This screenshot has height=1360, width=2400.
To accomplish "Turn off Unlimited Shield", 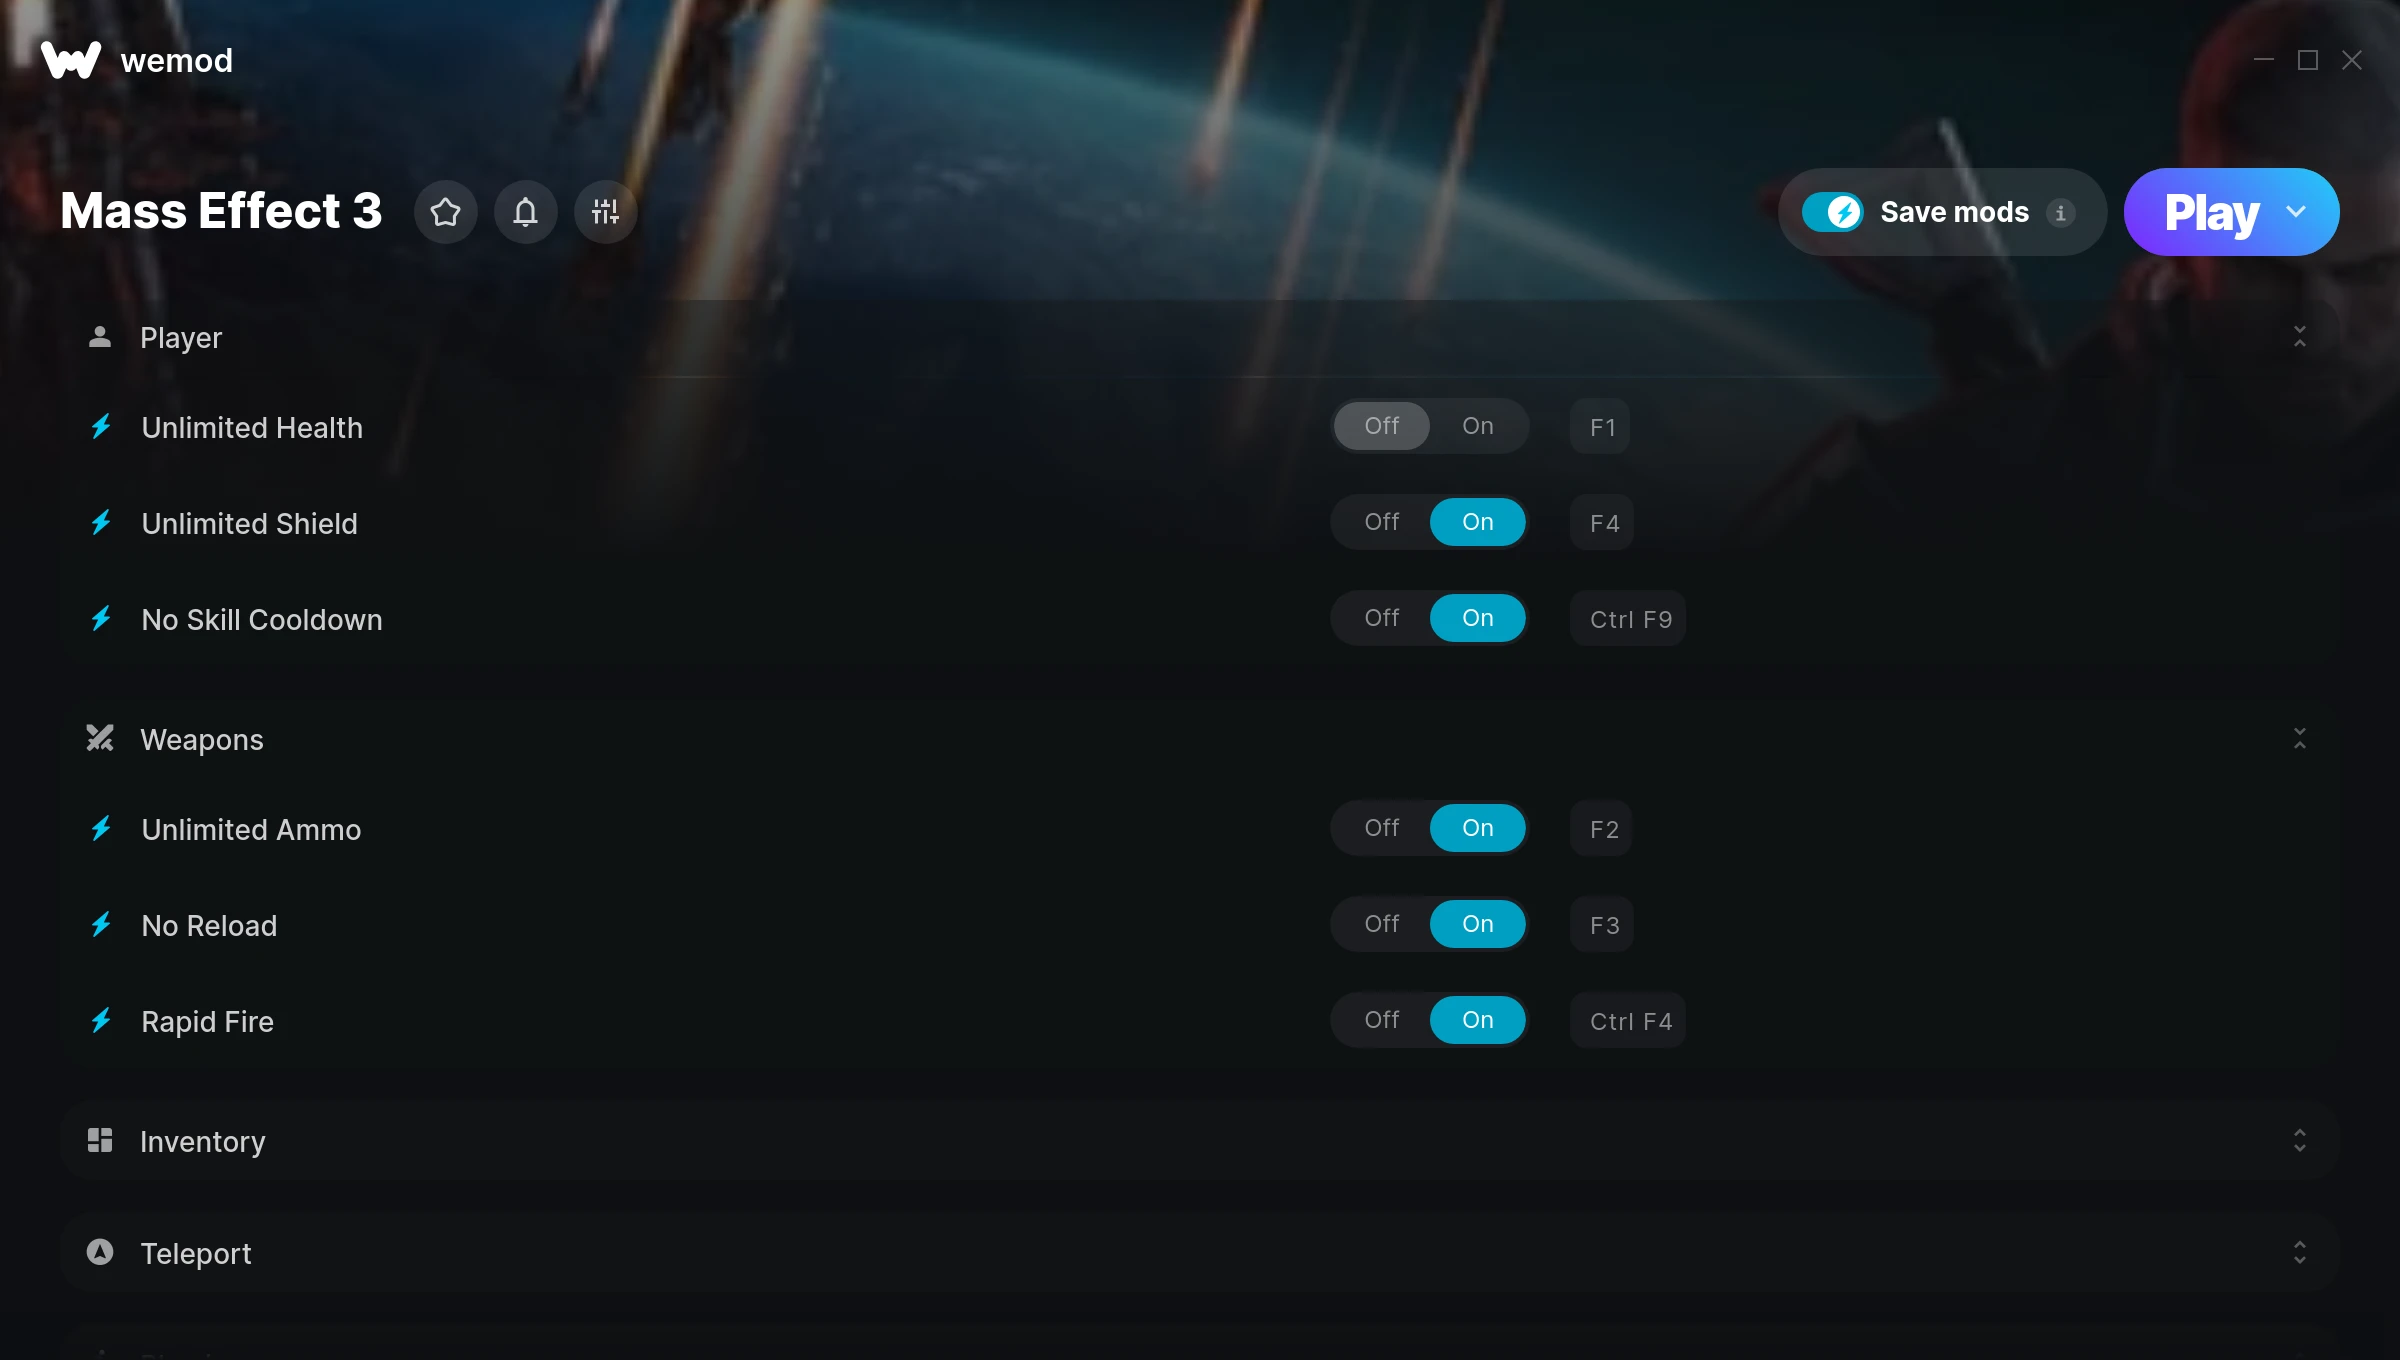I will pyautogui.click(x=1382, y=522).
